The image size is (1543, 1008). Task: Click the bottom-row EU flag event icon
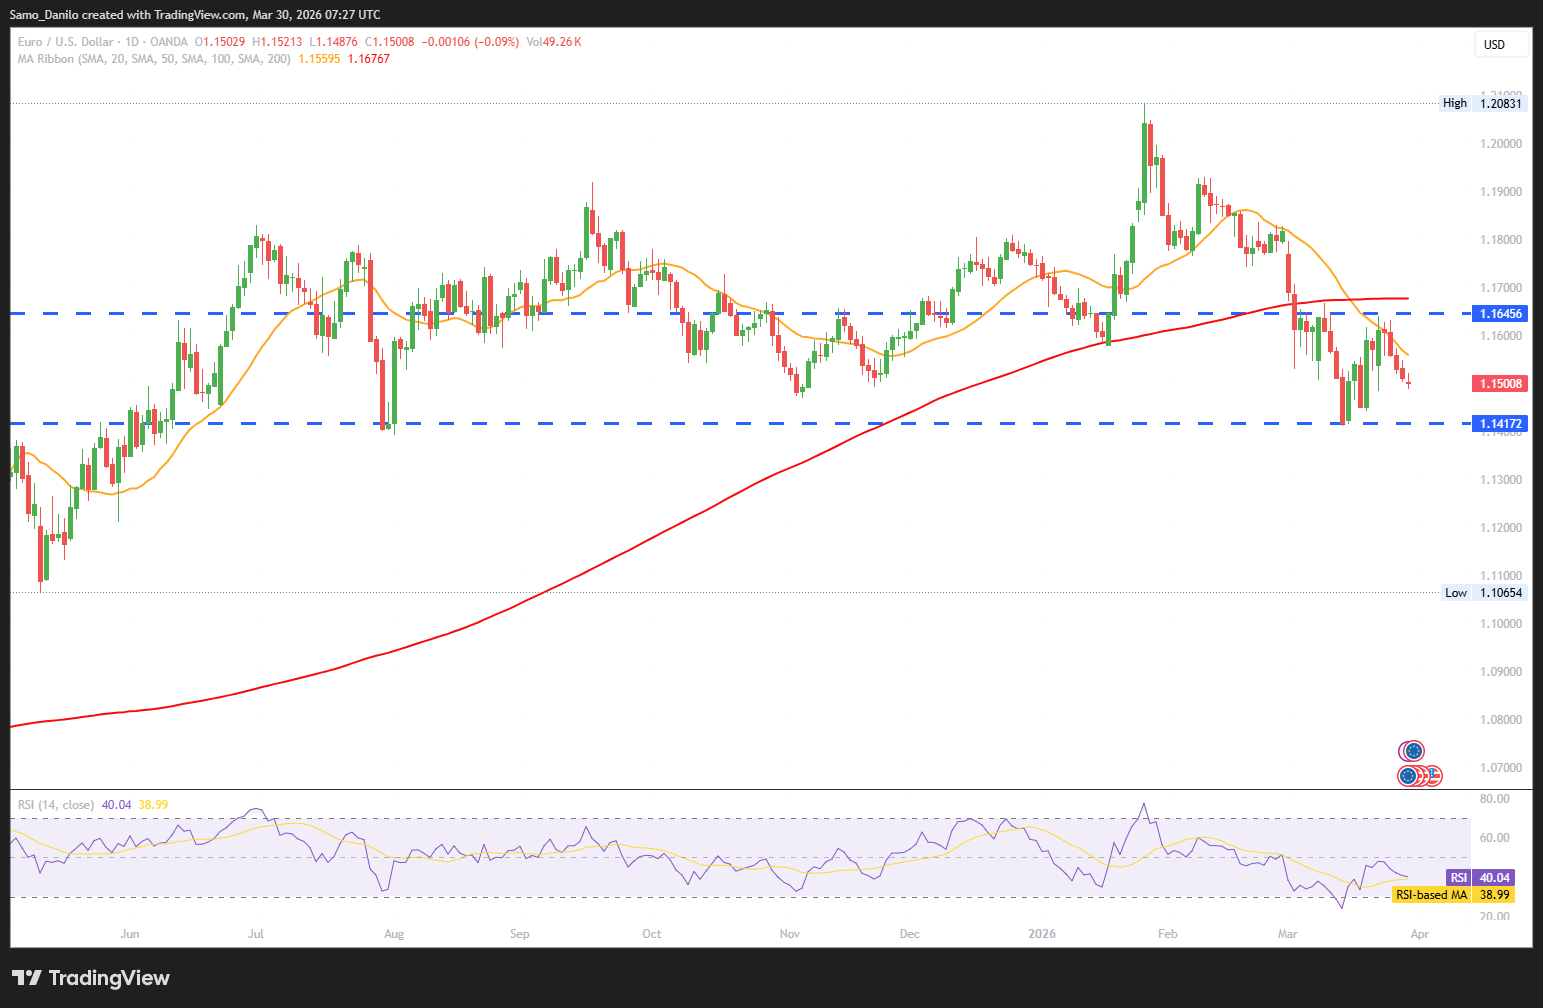[1409, 776]
